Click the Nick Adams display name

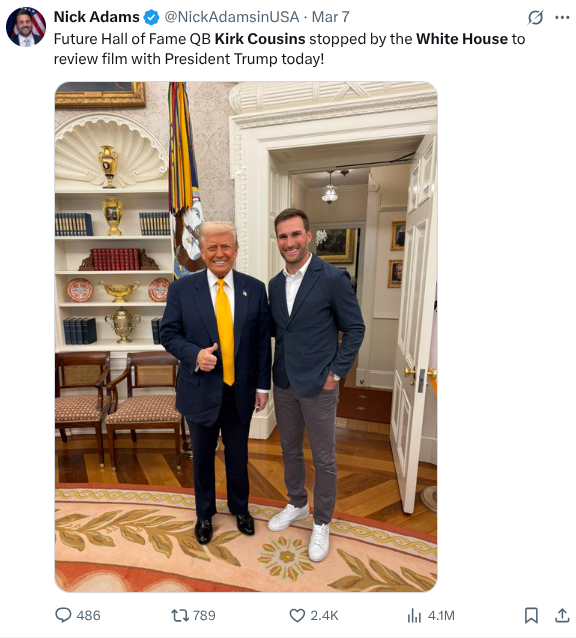(96, 17)
